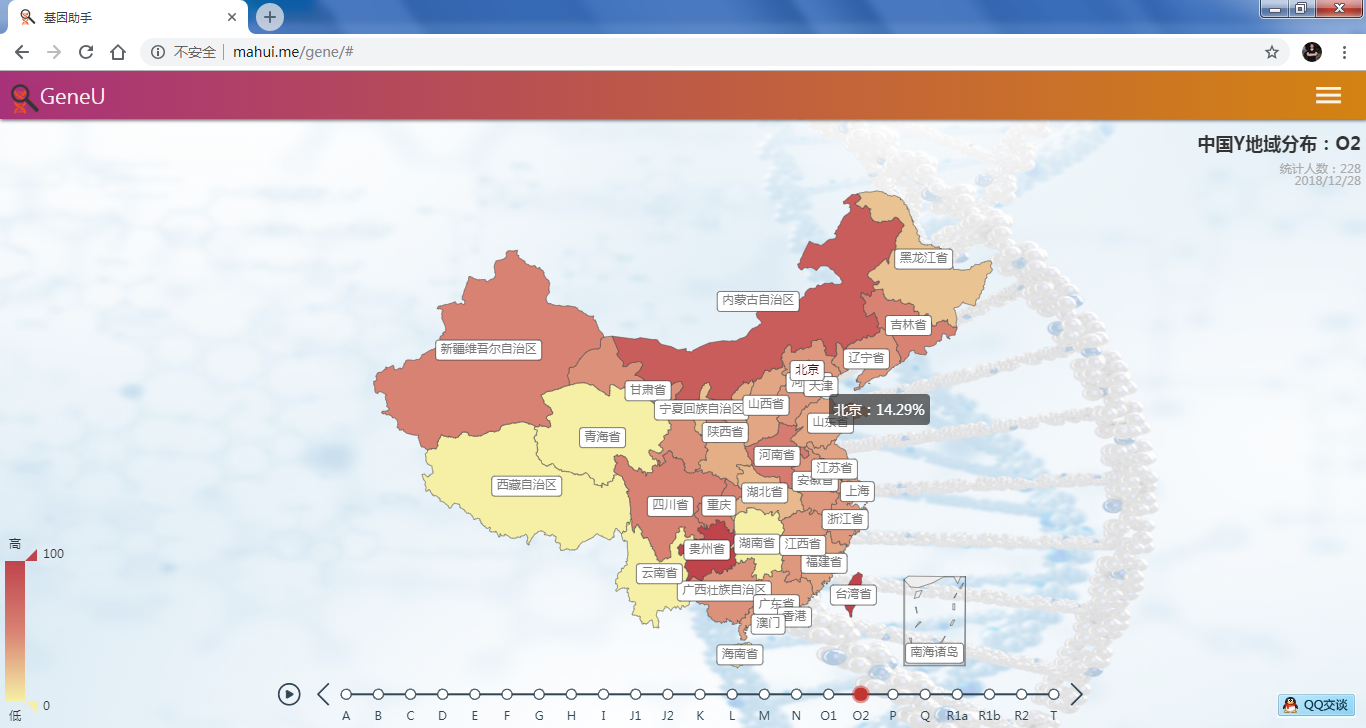
Task: Switch to the 基因助手 tab
Action: pos(120,18)
